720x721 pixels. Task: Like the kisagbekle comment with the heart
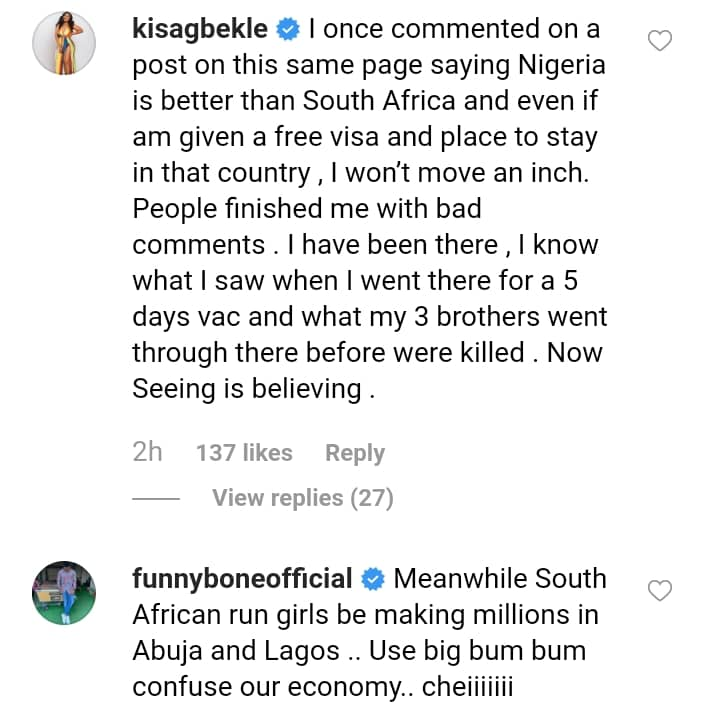coord(660,41)
